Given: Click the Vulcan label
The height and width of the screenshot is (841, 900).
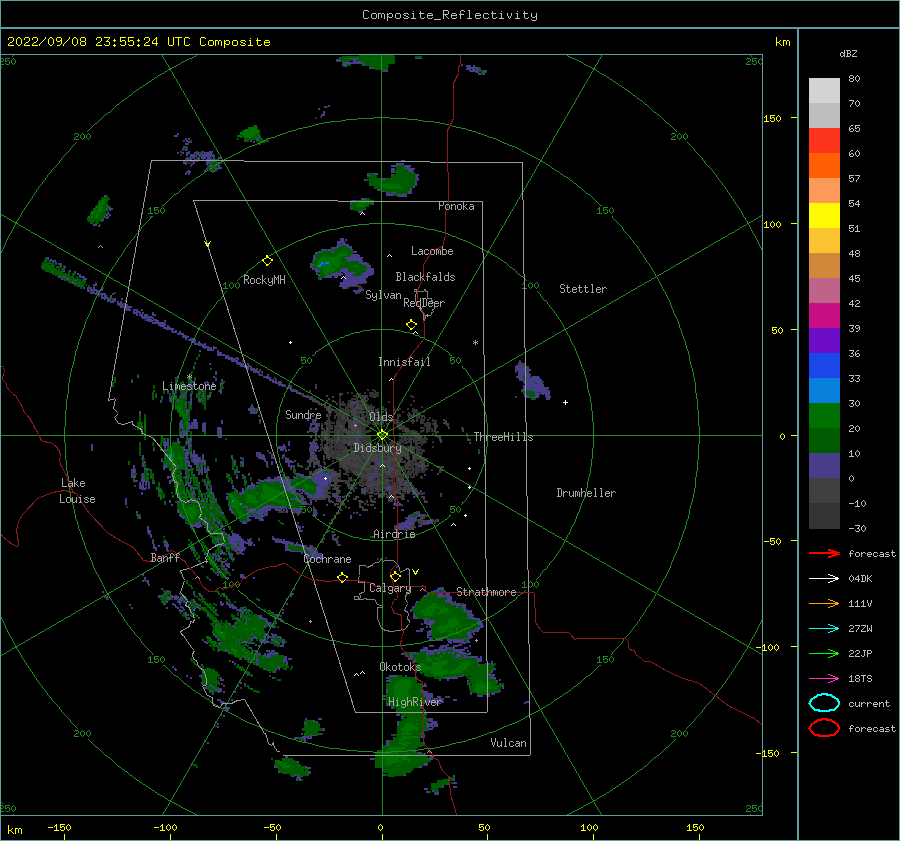Looking at the screenshot, I should (509, 743).
